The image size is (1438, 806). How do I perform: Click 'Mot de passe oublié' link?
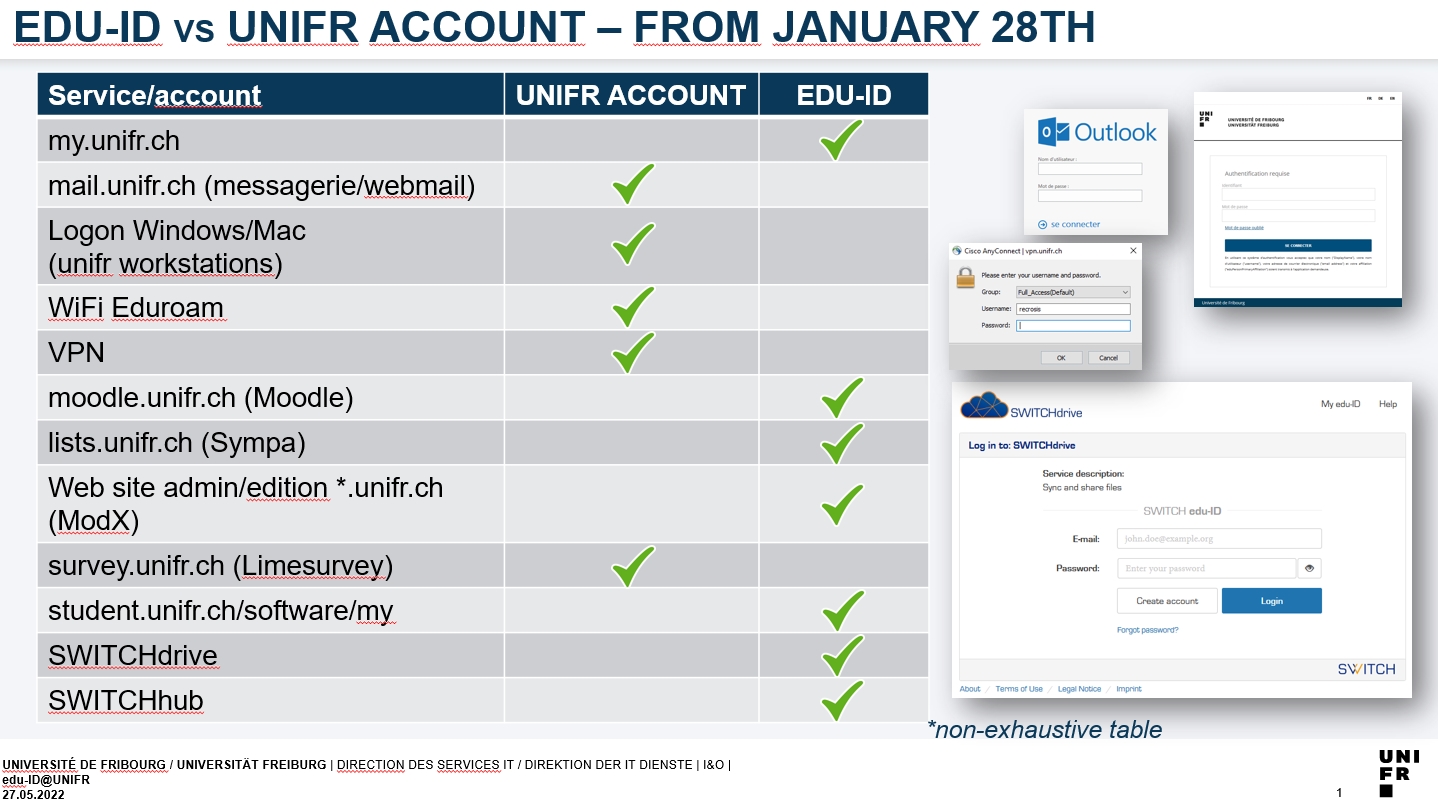click(x=1244, y=228)
